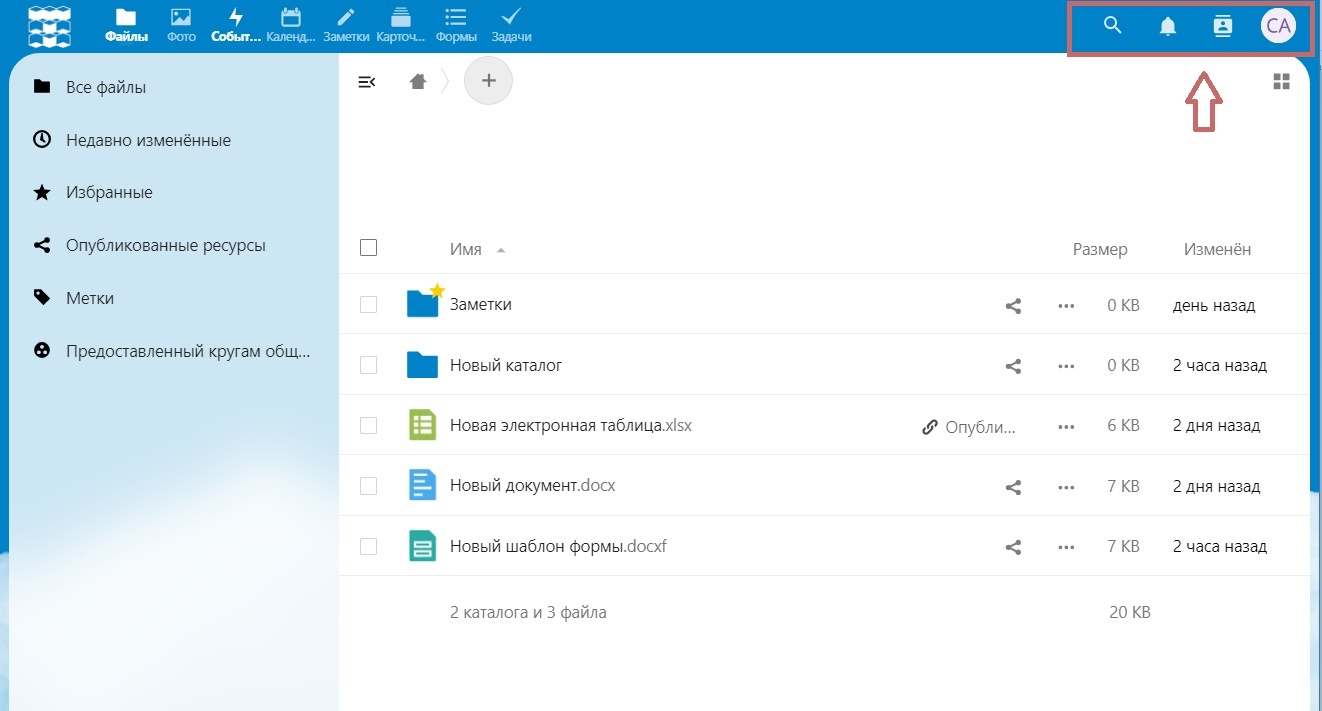Show notifications via the bell icon
This screenshot has height=711, width=1322.
point(1167,27)
